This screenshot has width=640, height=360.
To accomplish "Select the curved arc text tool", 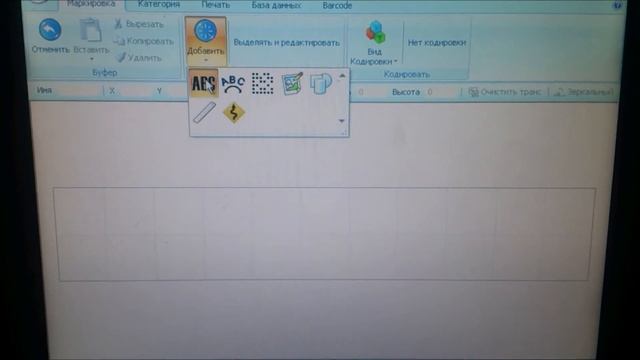I will (x=233, y=84).
